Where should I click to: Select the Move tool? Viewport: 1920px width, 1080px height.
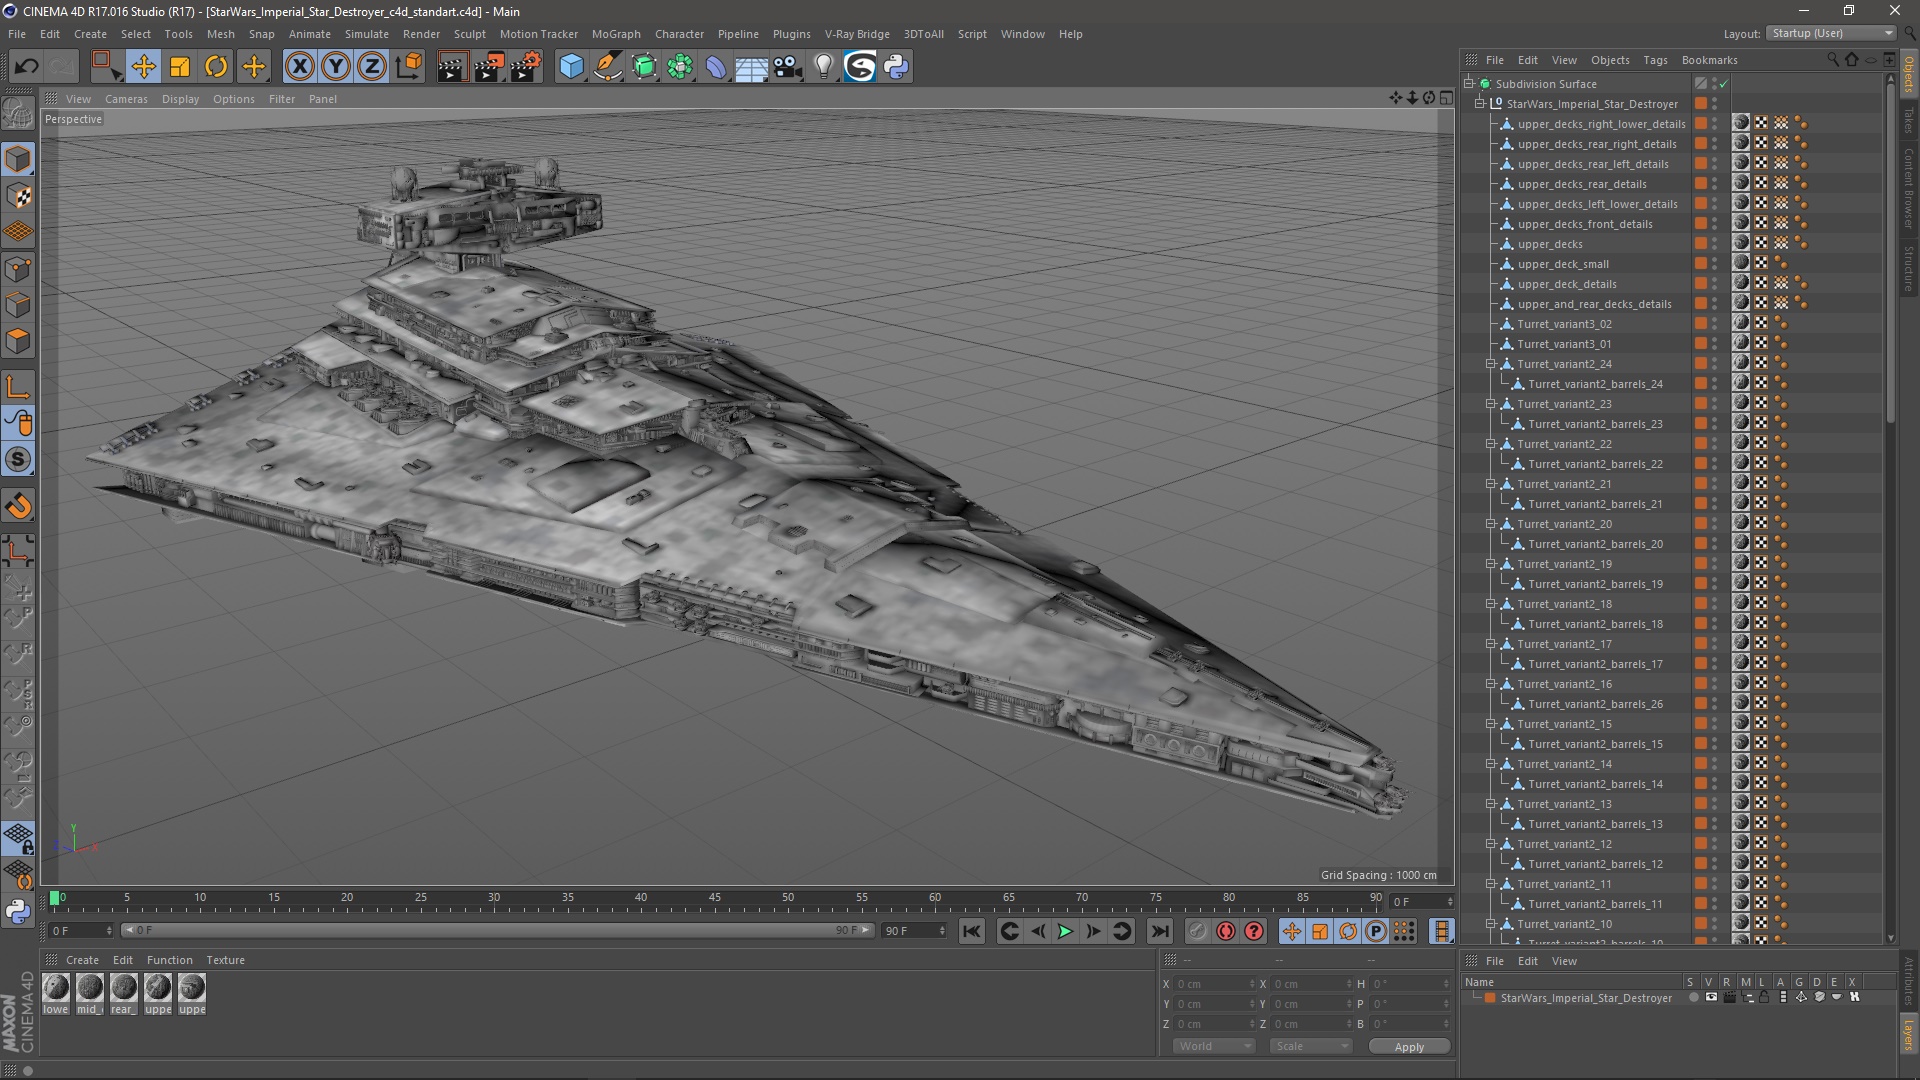tap(143, 67)
